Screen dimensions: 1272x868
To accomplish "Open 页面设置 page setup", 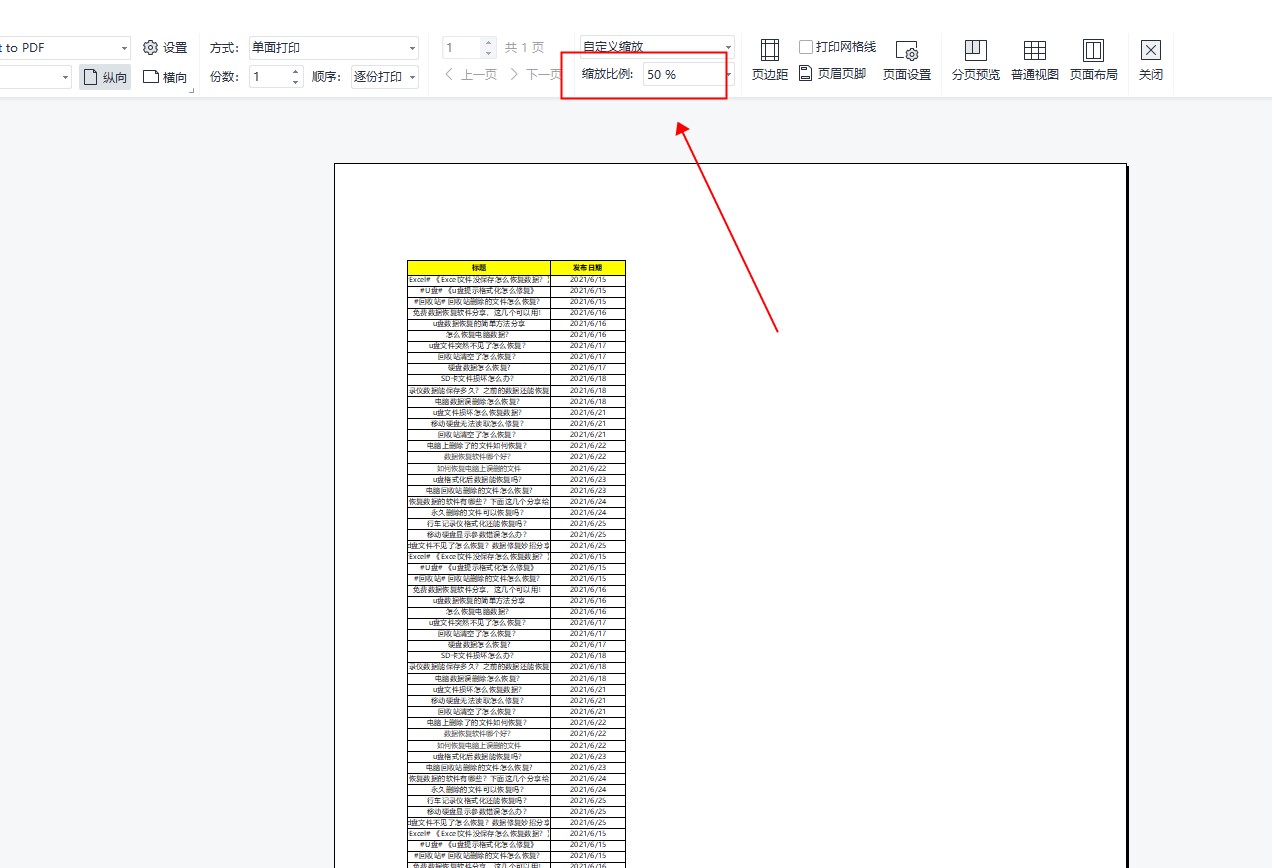I will (x=906, y=60).
